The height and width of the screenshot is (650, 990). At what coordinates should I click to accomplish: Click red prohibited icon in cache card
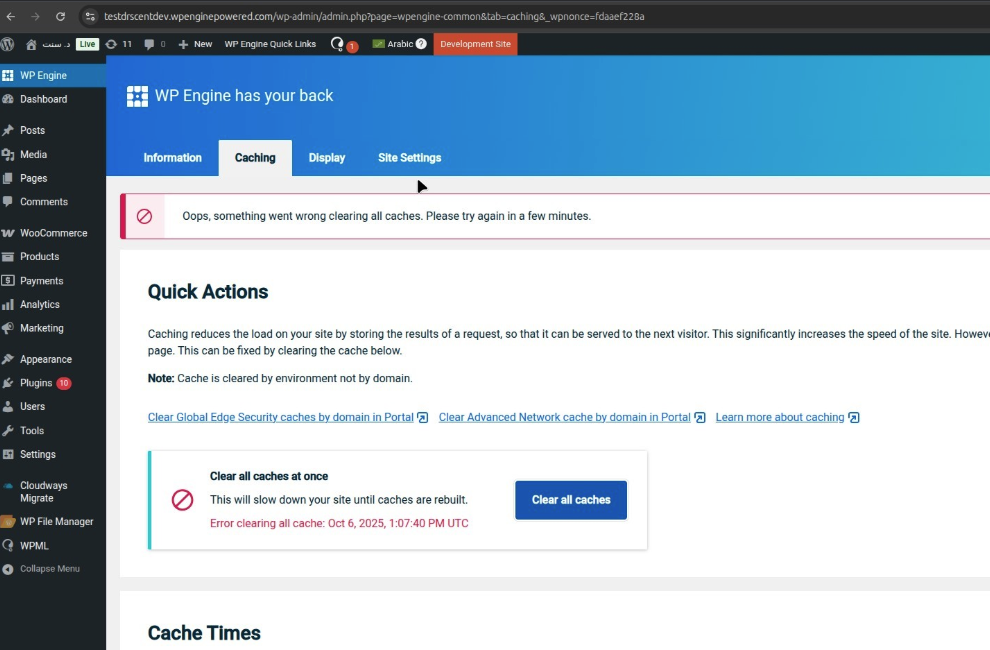pos(182,500)
